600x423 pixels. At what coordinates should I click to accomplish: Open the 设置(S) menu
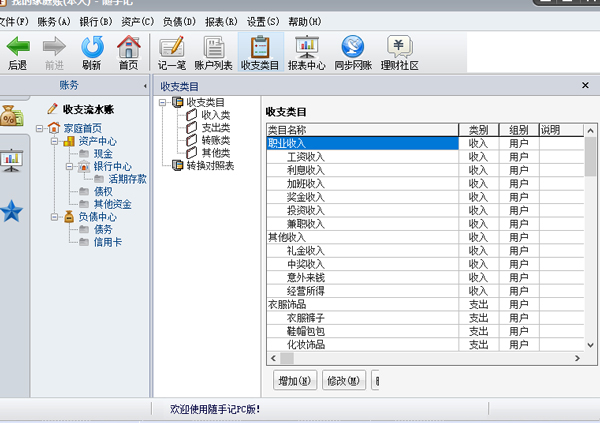[263, 22]
